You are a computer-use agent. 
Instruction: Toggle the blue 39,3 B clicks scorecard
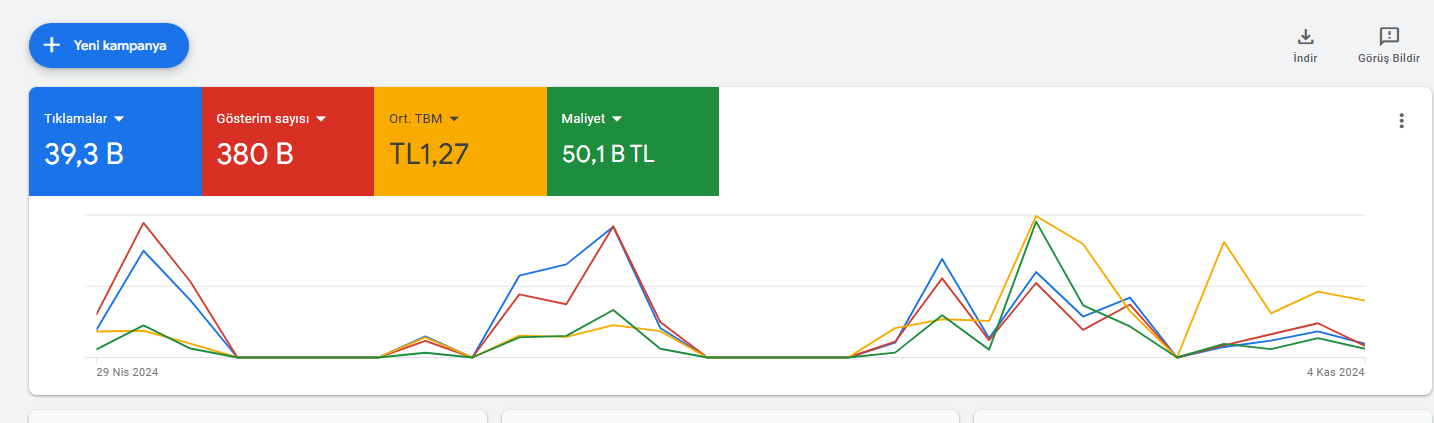115,141
